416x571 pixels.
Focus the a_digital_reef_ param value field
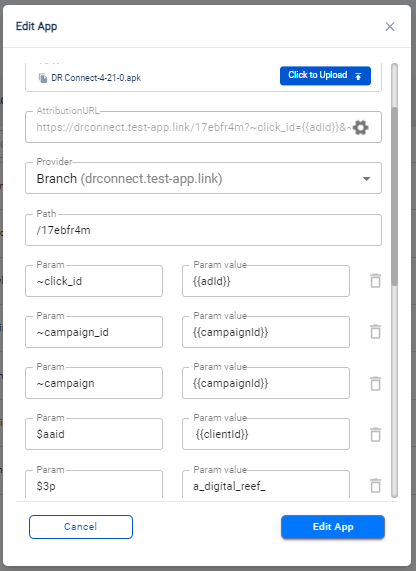266,484
